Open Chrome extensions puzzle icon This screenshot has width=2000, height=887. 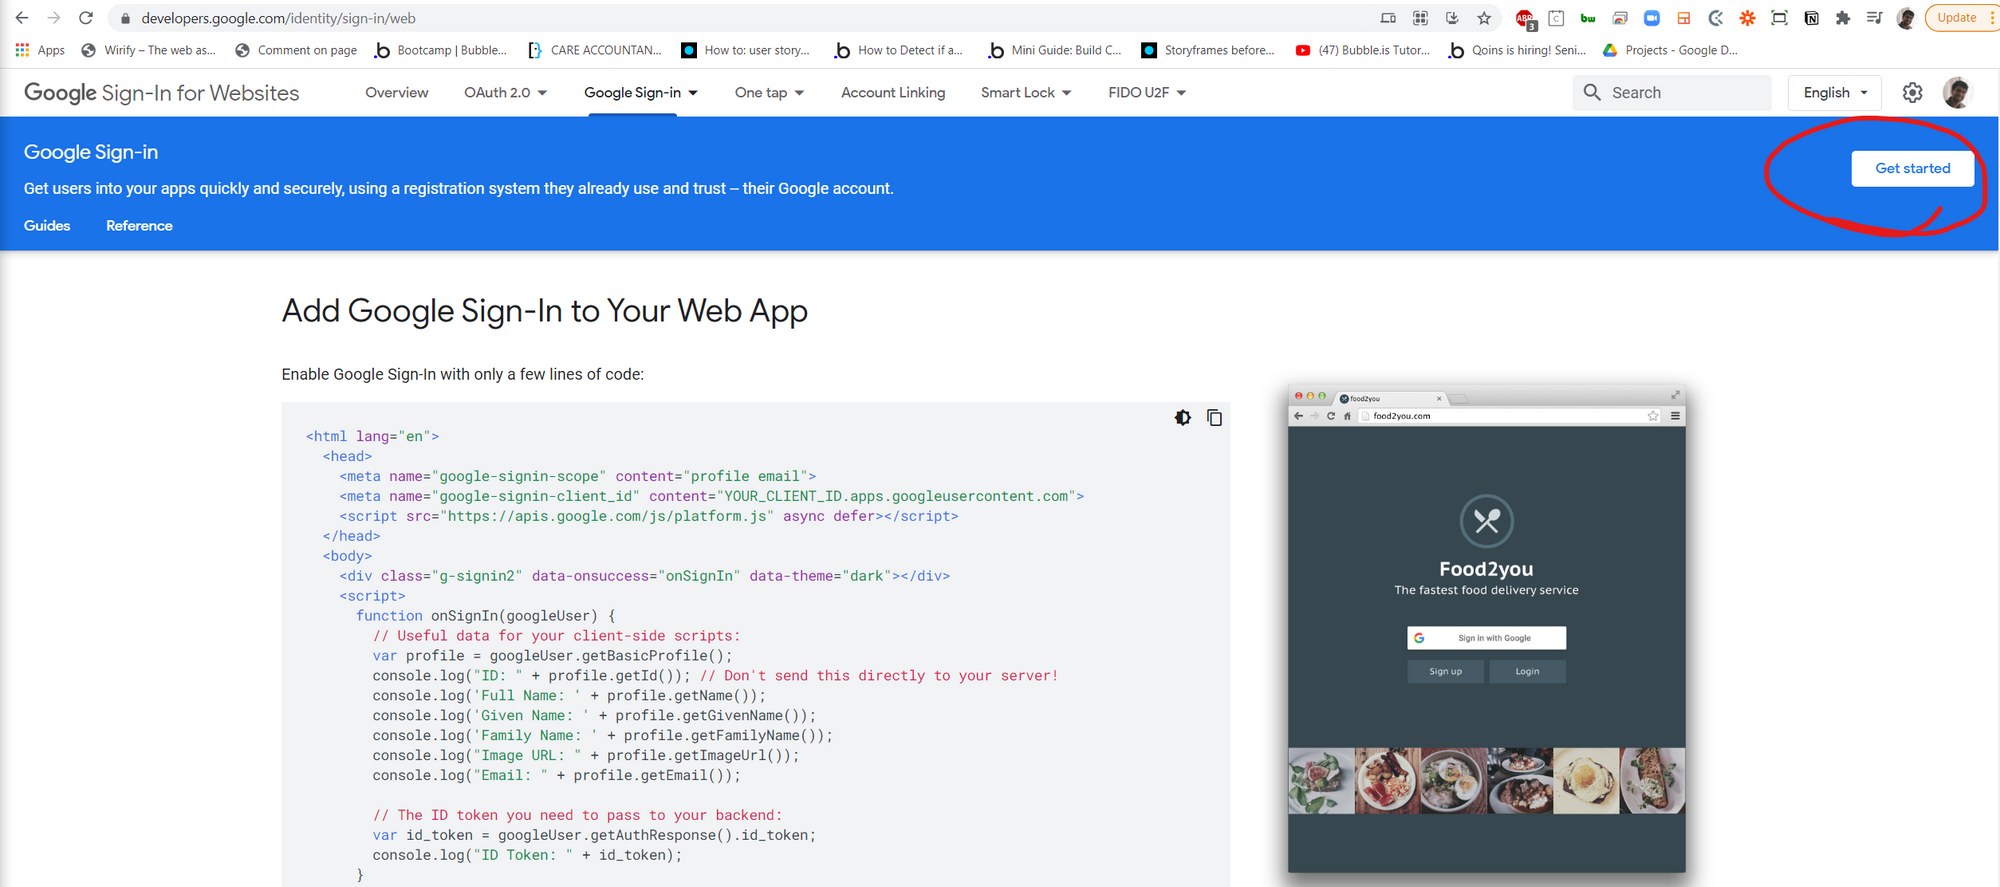(1843, 18)
